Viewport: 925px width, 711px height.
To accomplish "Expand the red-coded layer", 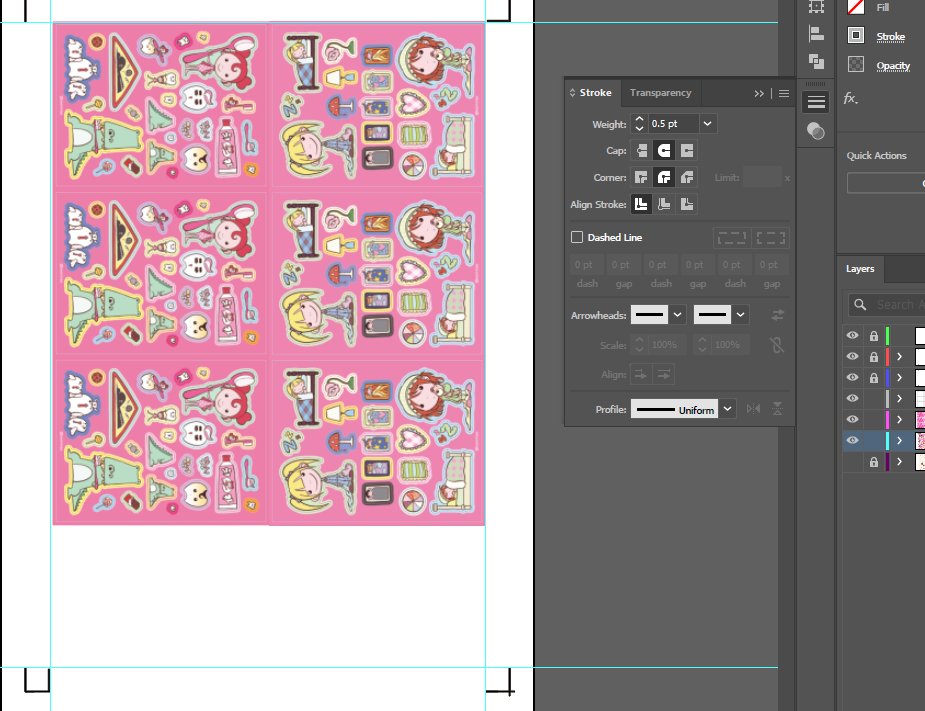I will (900, 356).
